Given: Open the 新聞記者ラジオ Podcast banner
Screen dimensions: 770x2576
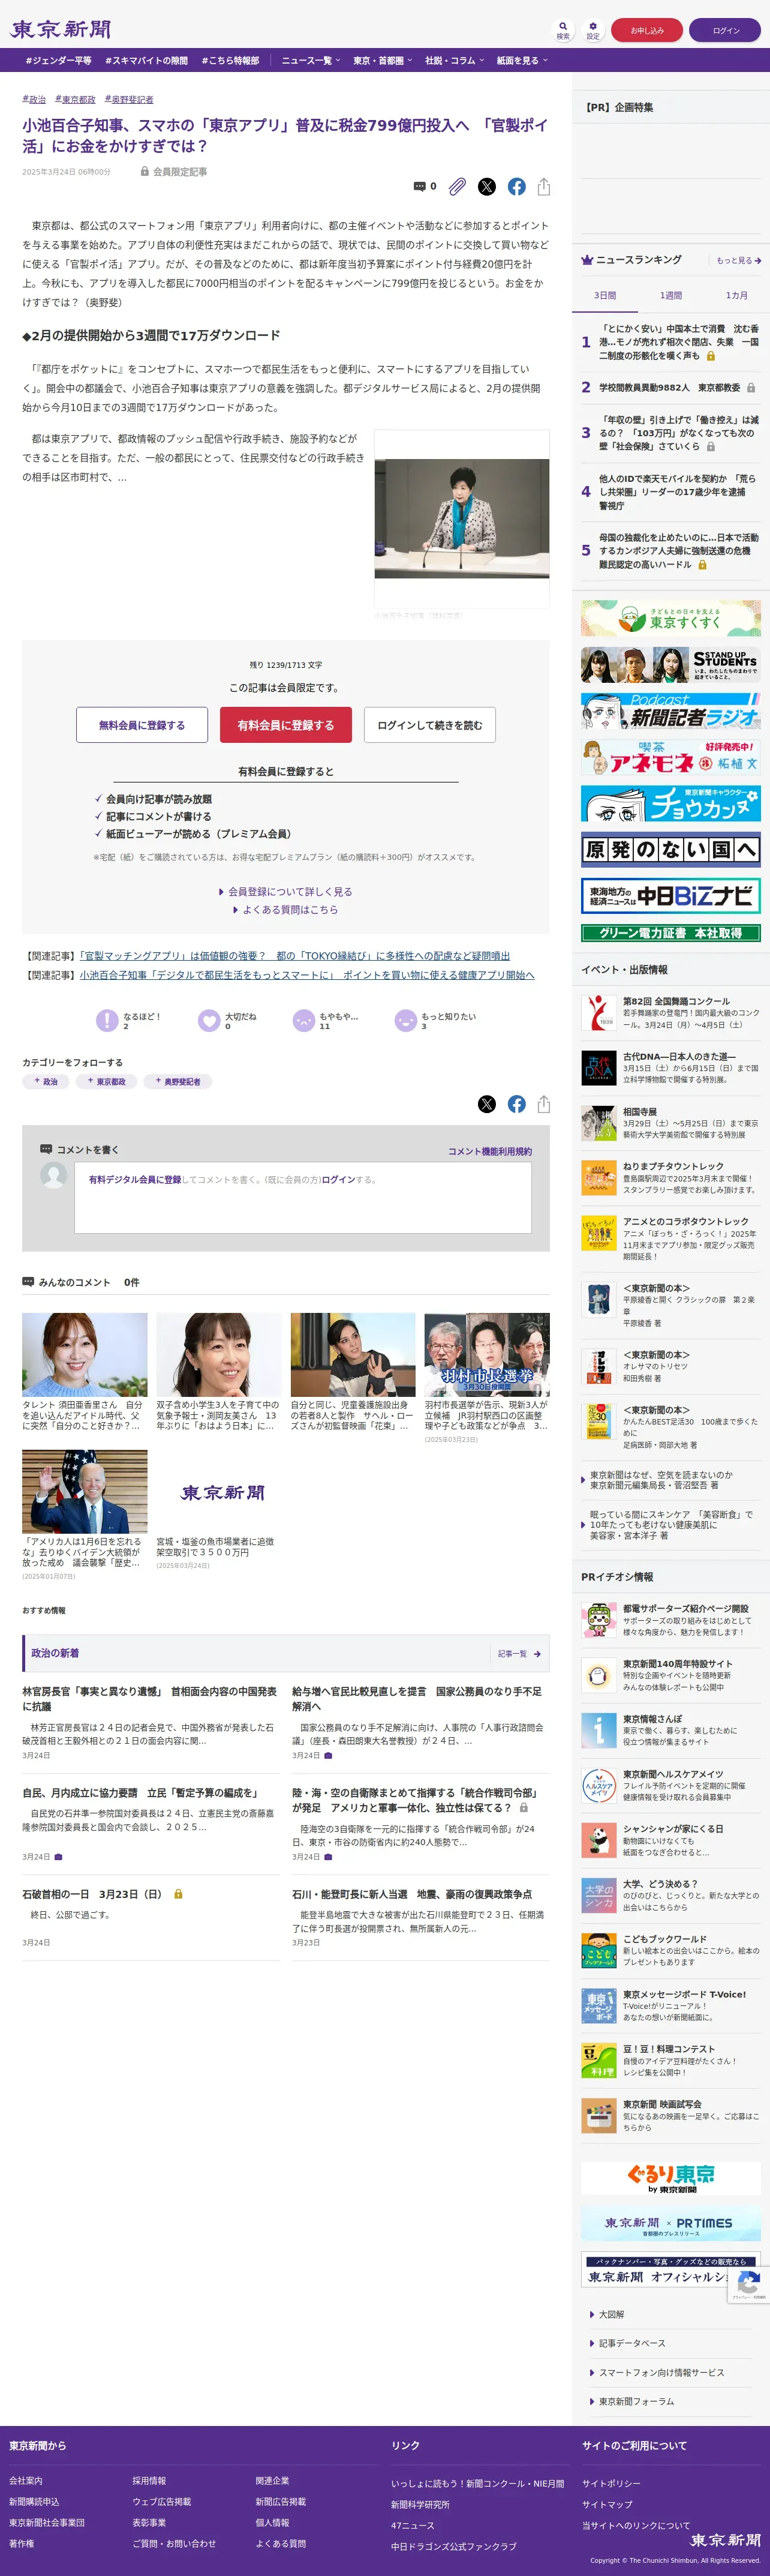Looking at the screenshot, I should pyautogui.click(x=671, y=710).
